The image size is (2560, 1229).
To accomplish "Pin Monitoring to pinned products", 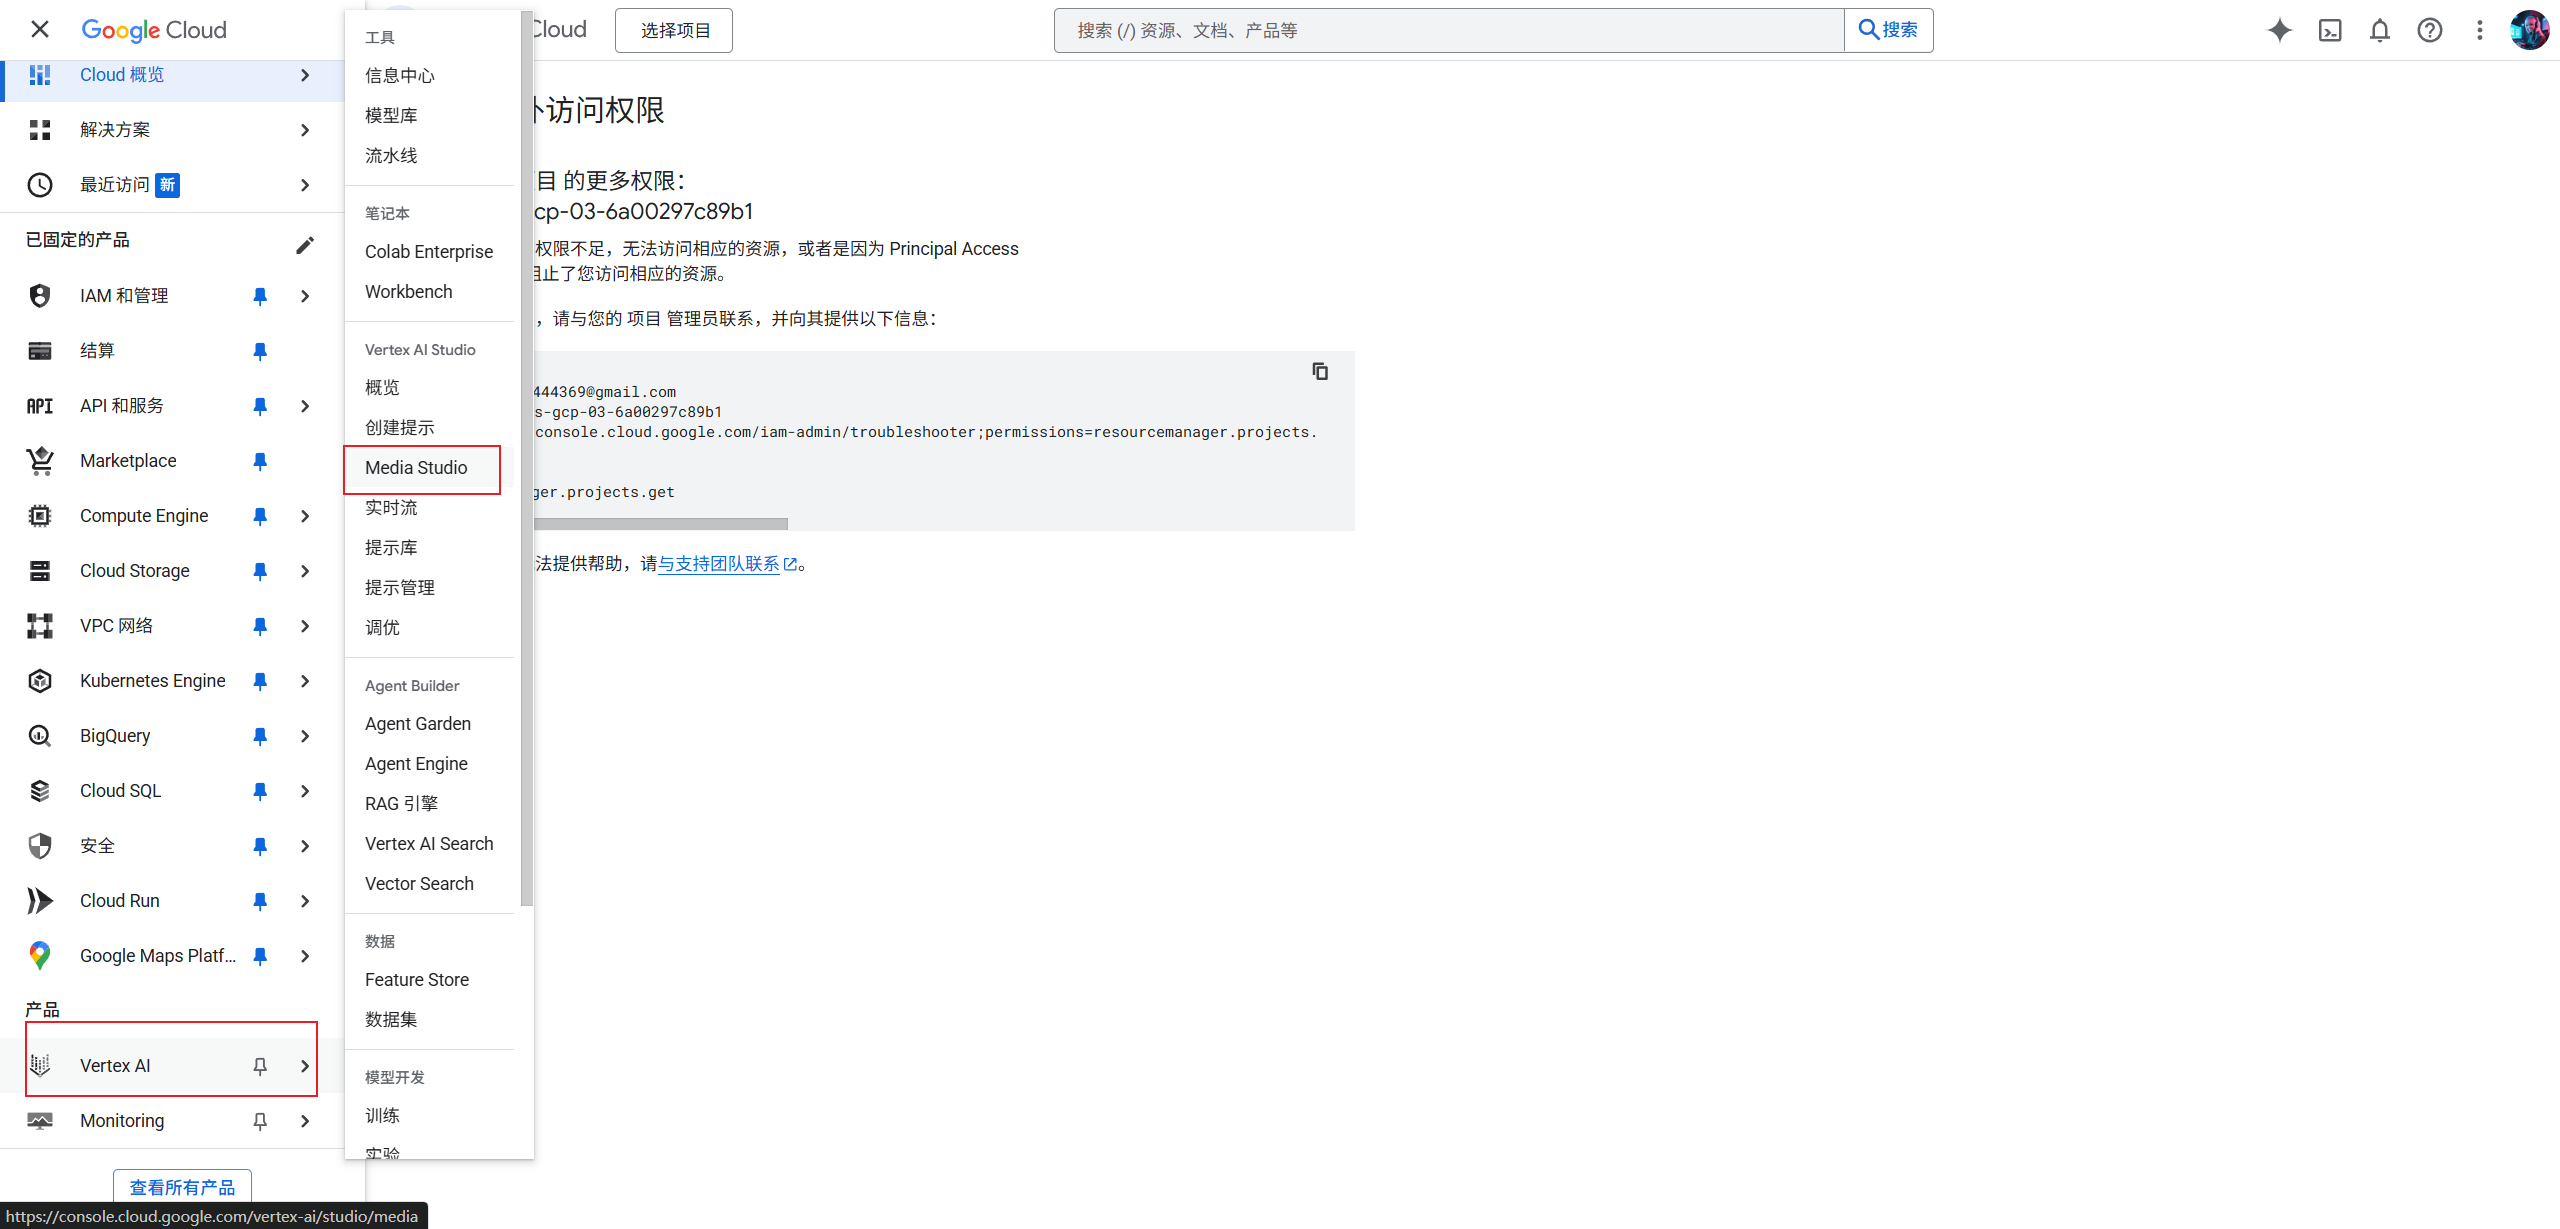I will (260, 1121).
